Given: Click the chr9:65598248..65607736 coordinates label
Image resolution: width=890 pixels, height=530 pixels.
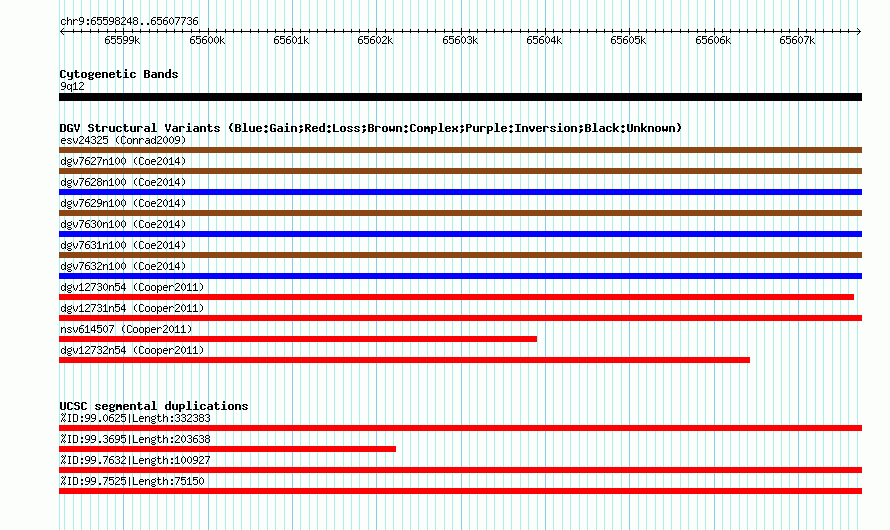Looking at the screenshot, I should [x=129, y=22].
